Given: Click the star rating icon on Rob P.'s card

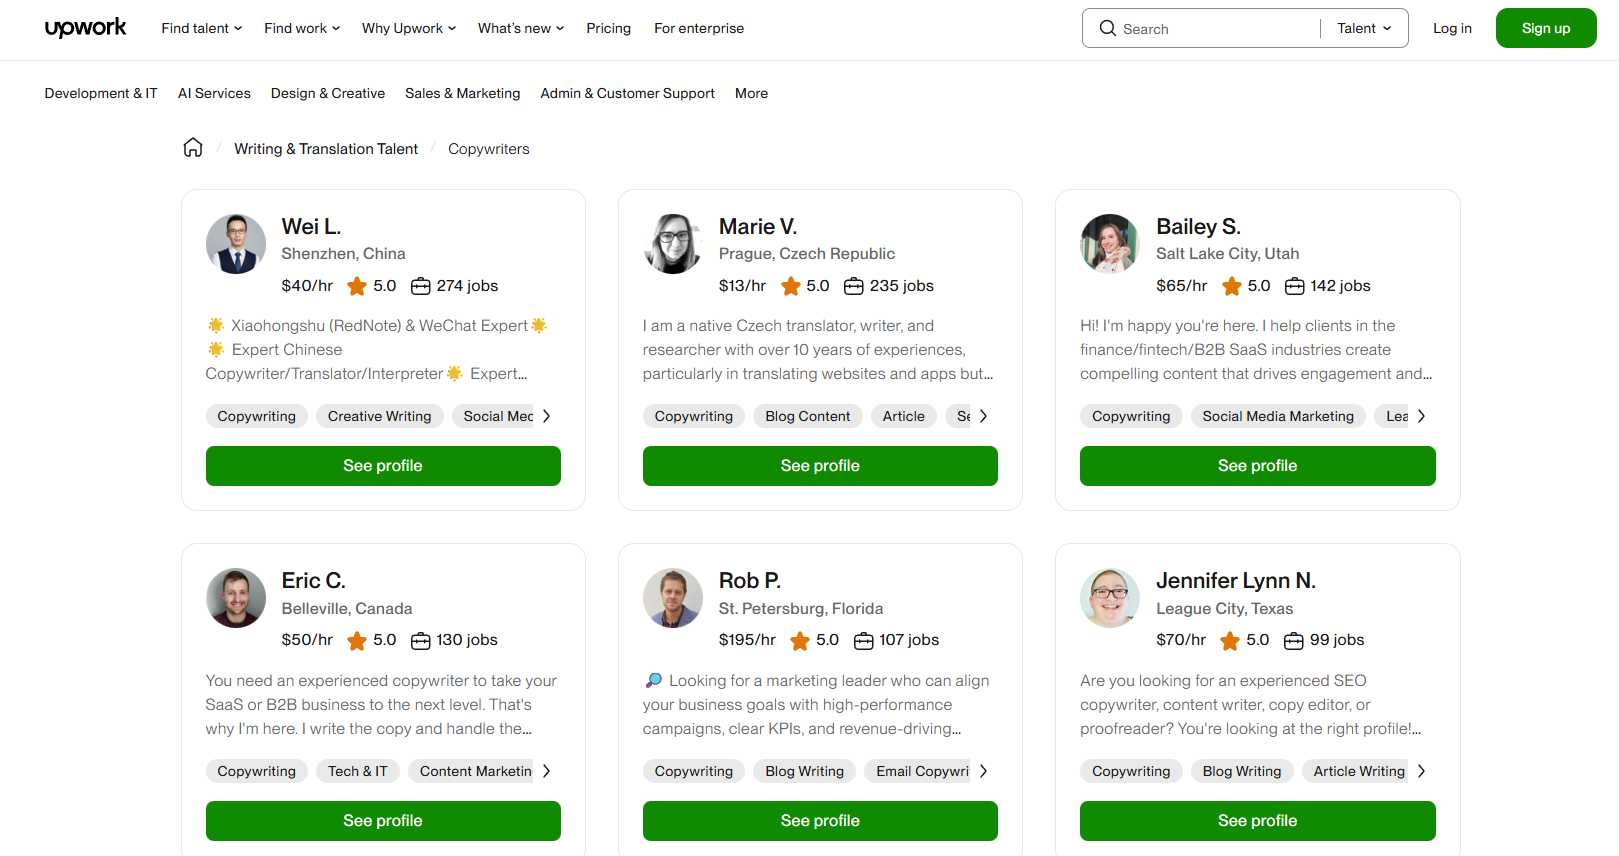Looking at the screenshot, I should tap(799, 640).
